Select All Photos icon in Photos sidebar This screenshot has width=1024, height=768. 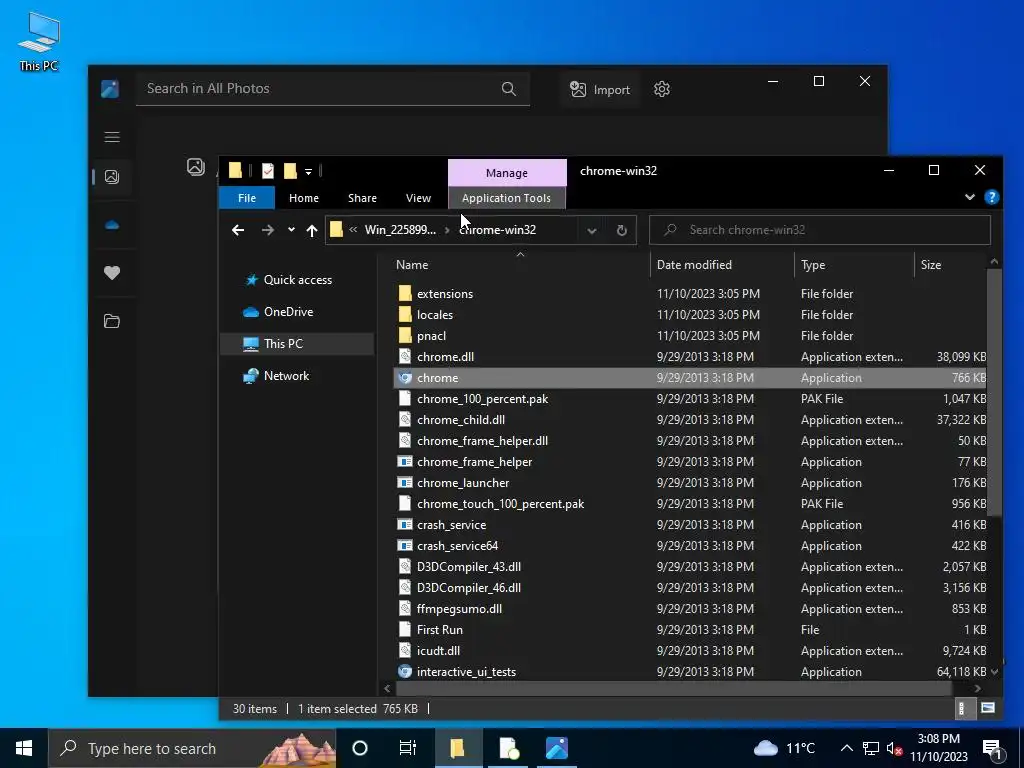112,177
